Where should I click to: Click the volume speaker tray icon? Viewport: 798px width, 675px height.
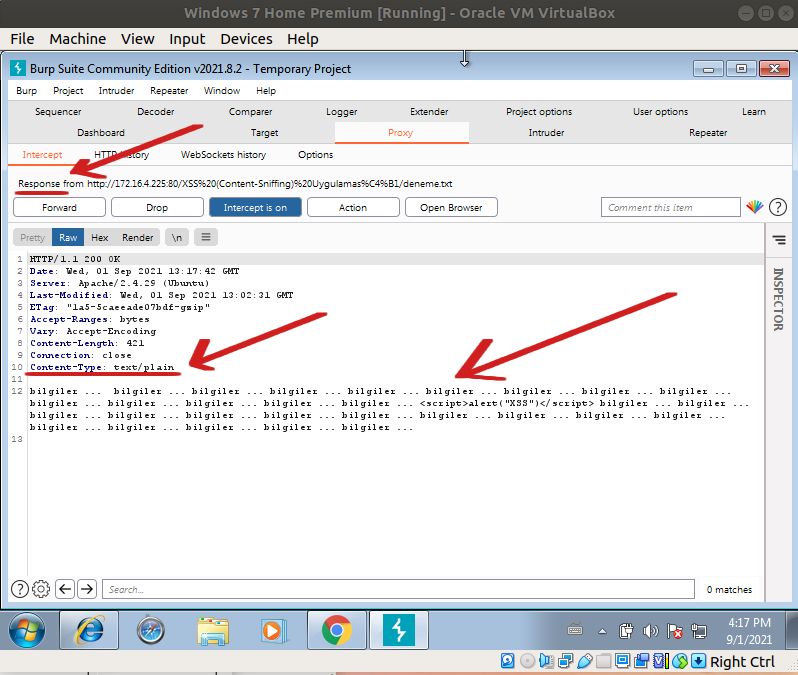click(x=650, y=632)
